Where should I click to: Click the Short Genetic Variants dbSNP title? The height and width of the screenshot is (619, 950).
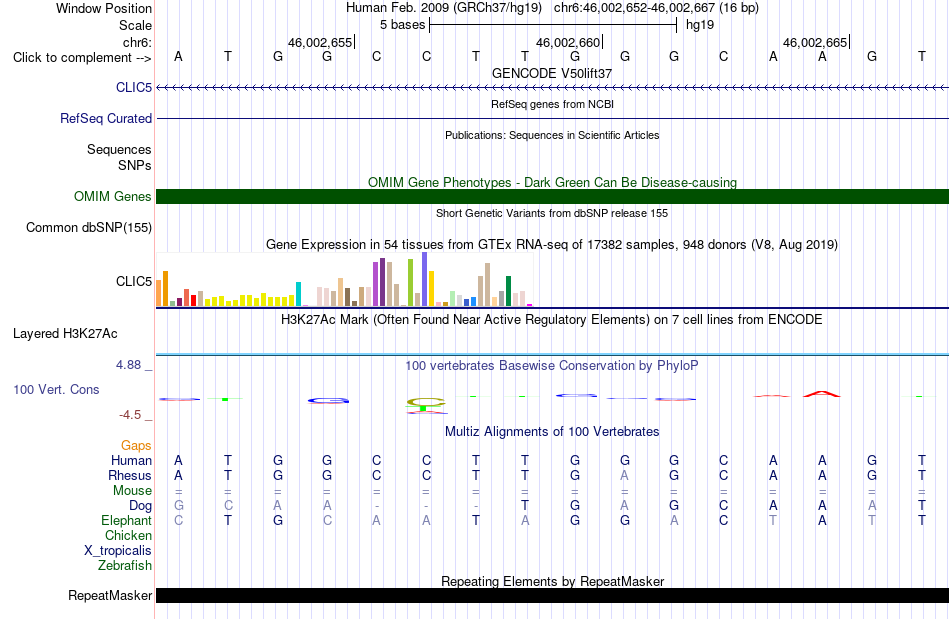(552, 213)
